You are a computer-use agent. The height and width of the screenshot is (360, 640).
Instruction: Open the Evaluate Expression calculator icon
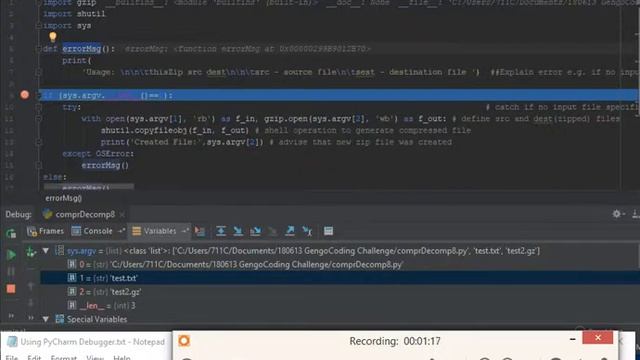pyautogui.click(x=328, y=231)
